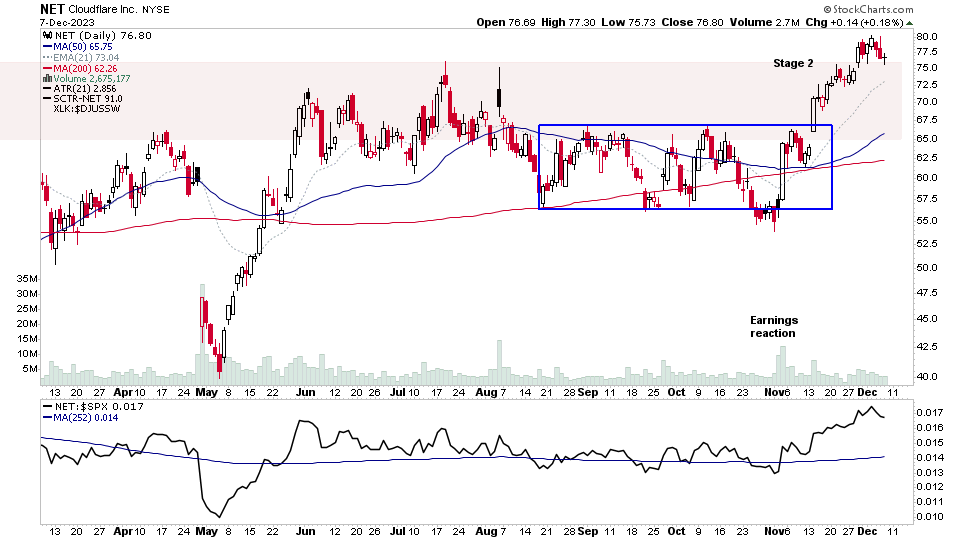
Task: Click the MA(252) 0.014 indicator legend
Action: [85, 418]
